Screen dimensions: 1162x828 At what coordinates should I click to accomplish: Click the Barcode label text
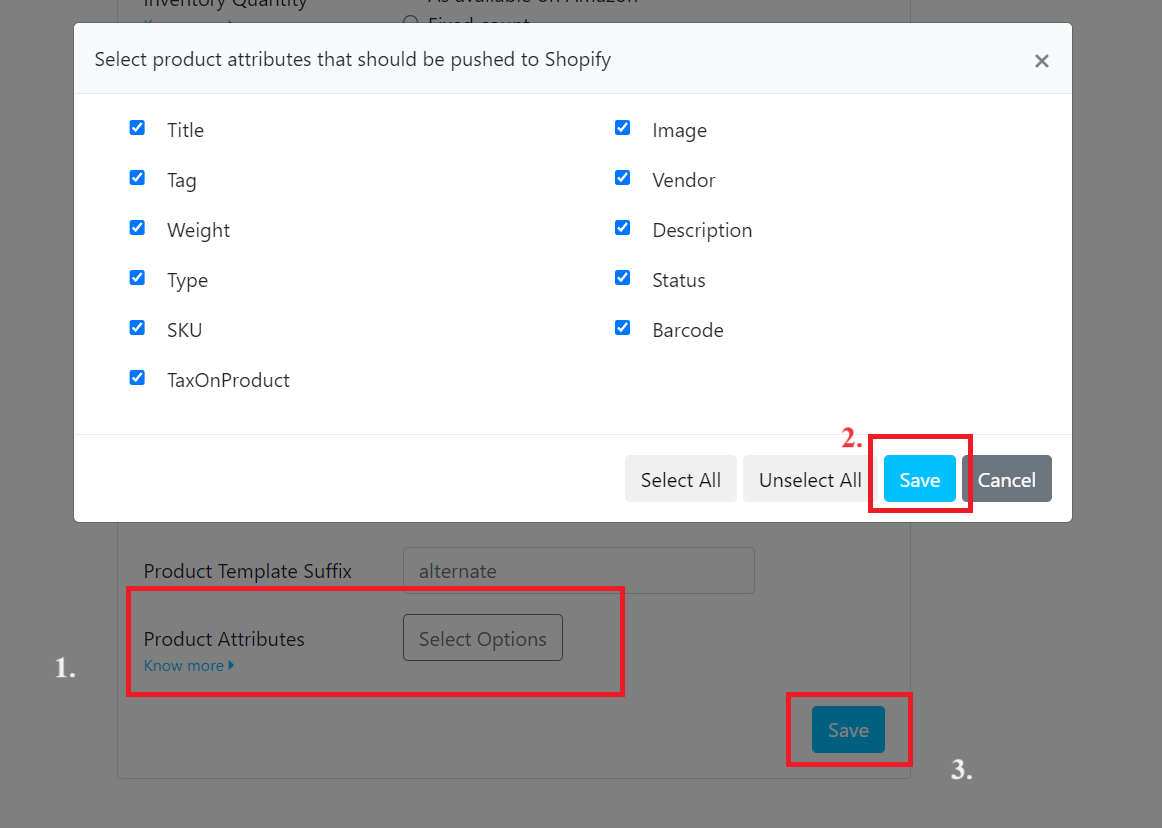point(688,330)
